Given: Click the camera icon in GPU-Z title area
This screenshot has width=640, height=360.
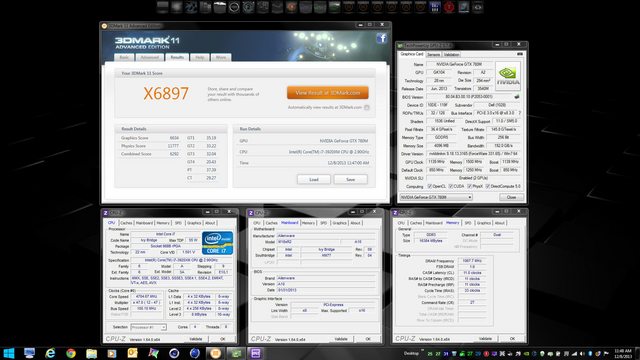Looking at the screenshot, I should (520, 54).
